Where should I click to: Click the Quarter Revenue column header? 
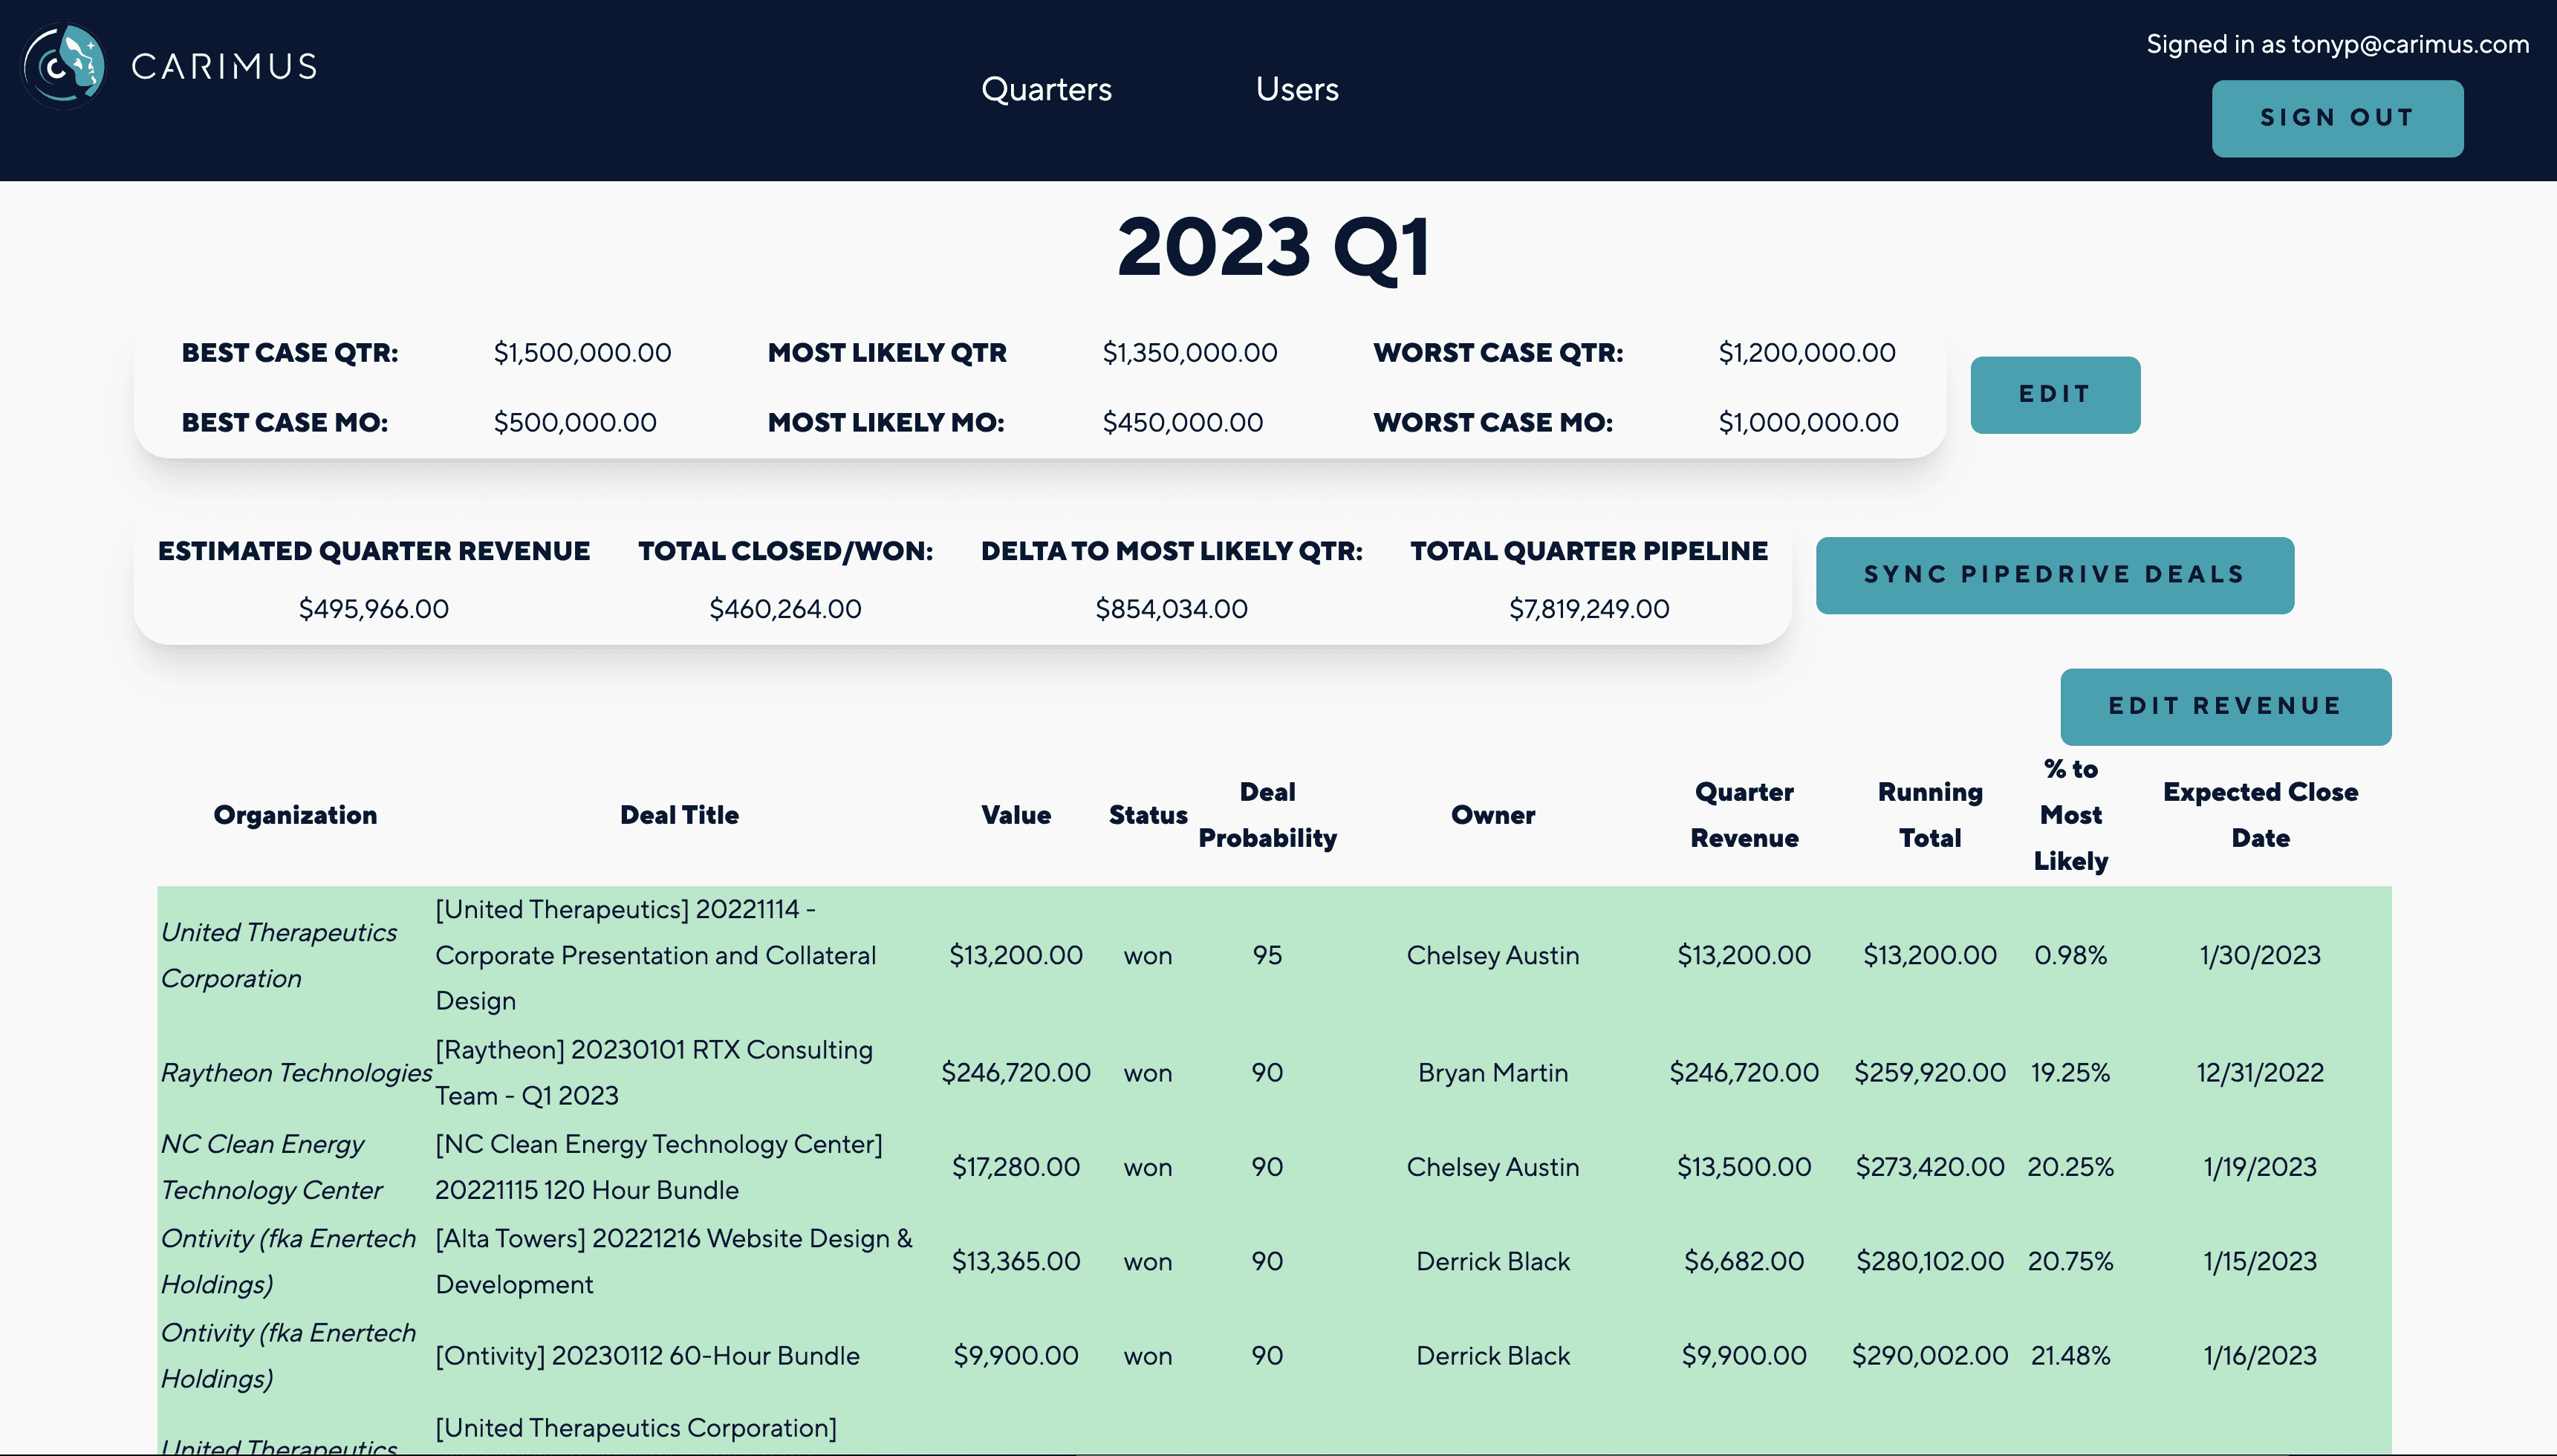click(1744, 815)
